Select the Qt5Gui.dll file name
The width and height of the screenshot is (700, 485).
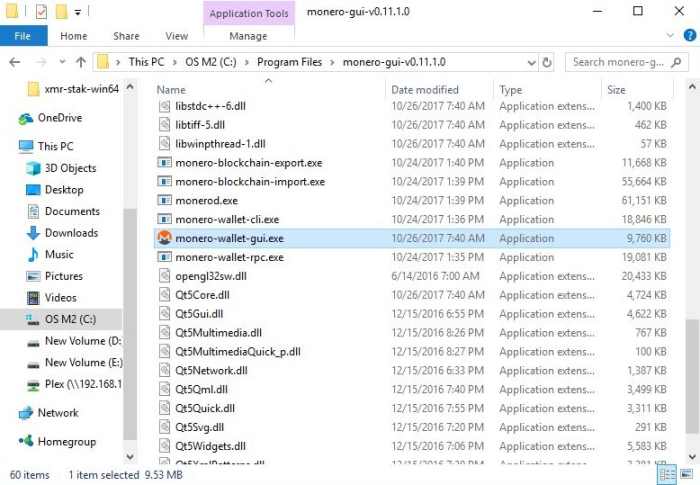[x=199, y=314]
